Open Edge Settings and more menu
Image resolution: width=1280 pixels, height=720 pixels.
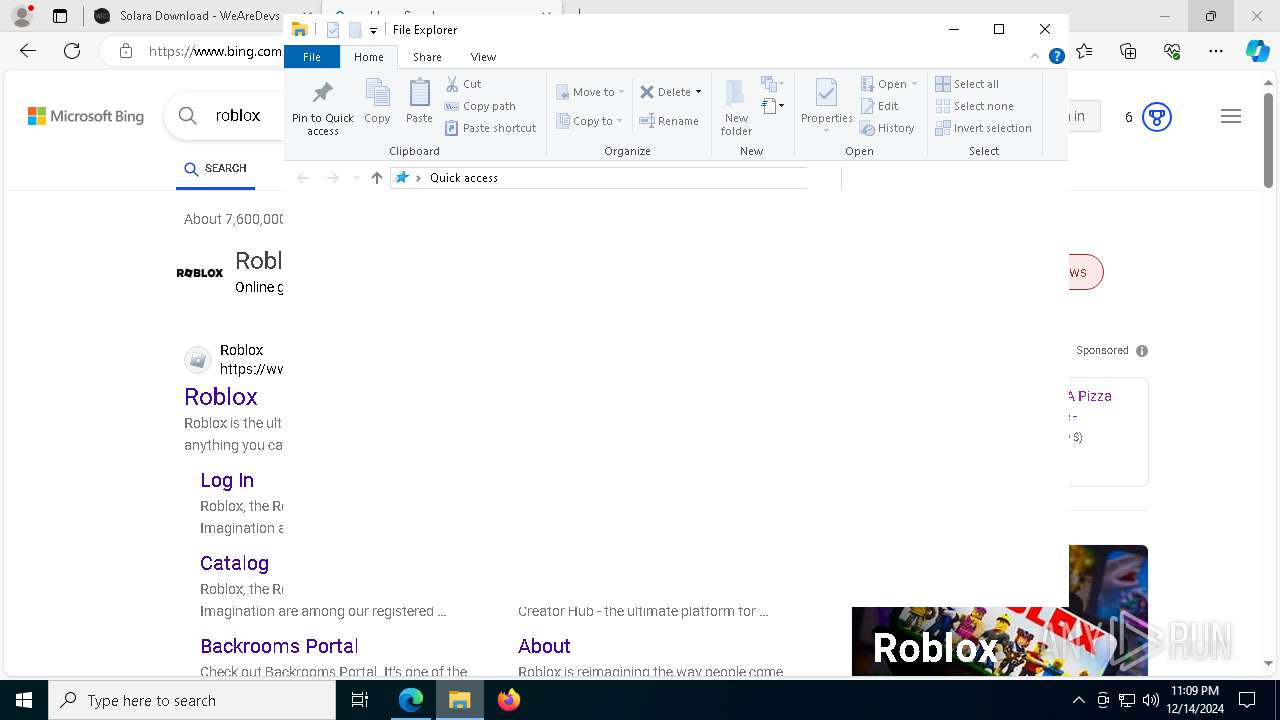(1216, 51)
